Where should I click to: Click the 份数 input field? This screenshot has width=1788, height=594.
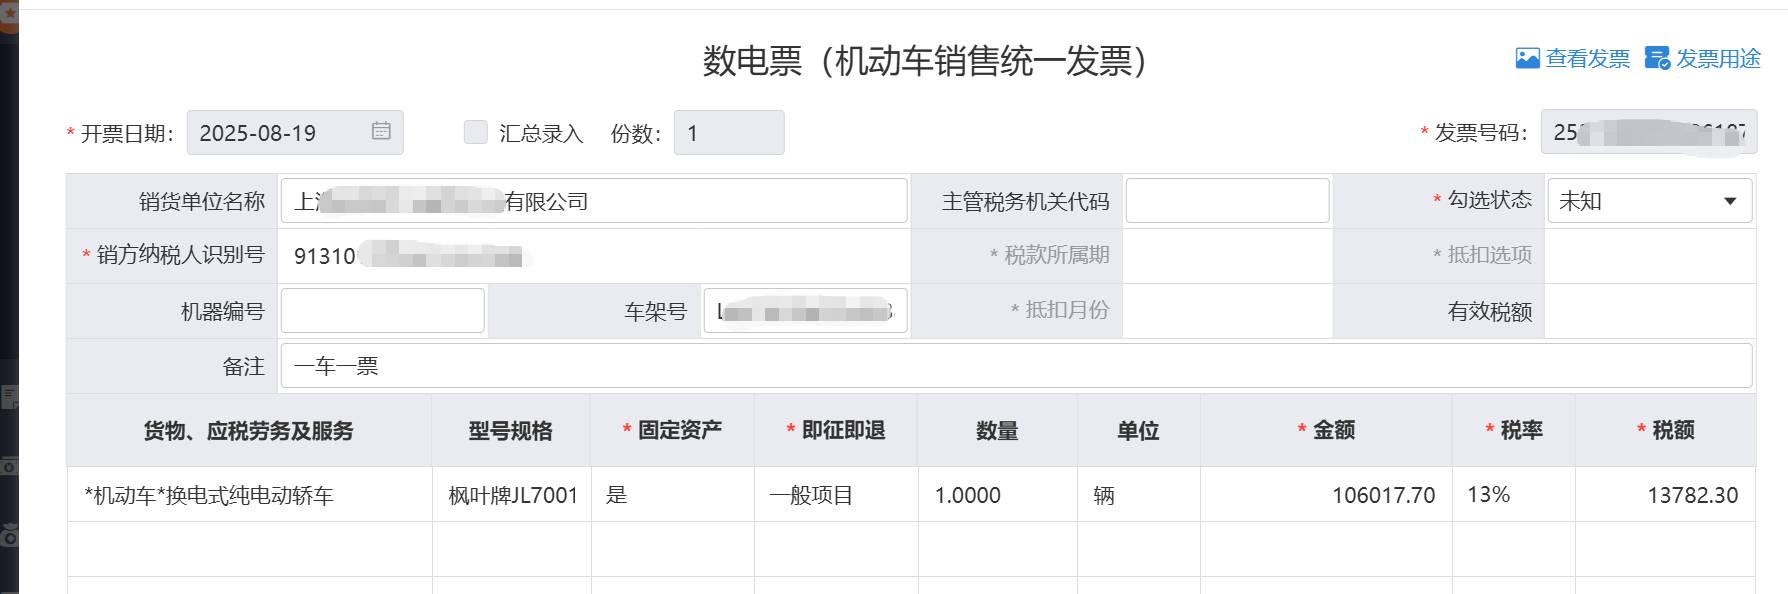[729, 133]
